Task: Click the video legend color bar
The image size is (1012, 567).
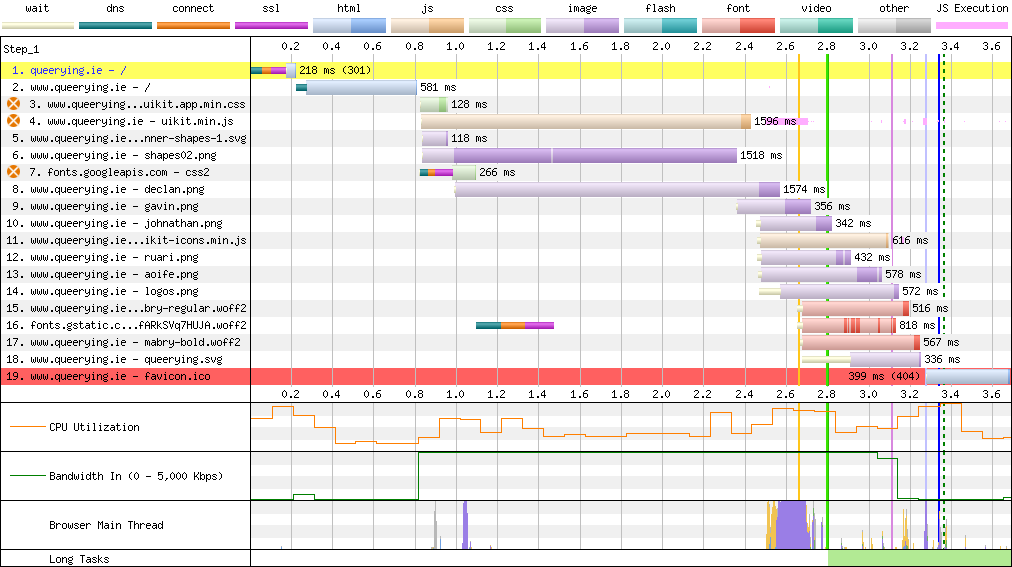Action: point(816,26)
